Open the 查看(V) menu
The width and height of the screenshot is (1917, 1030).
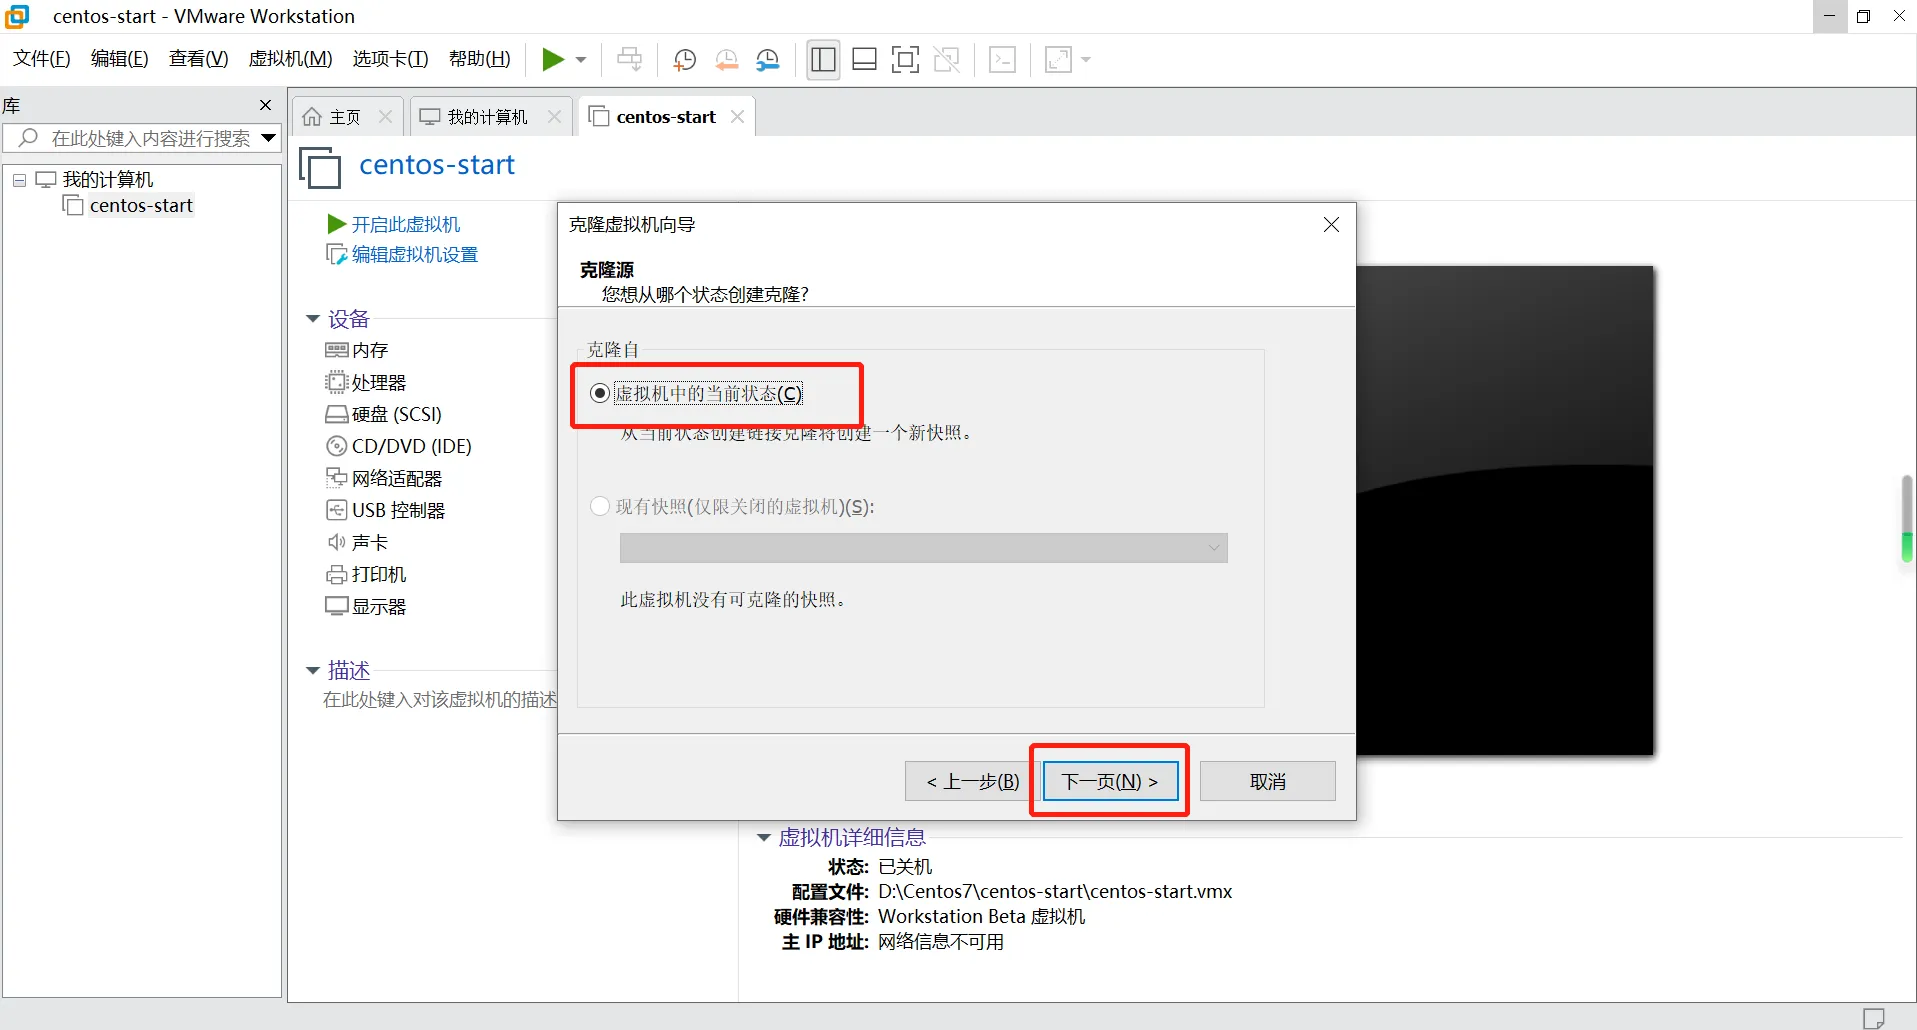[x=198, y=59]
